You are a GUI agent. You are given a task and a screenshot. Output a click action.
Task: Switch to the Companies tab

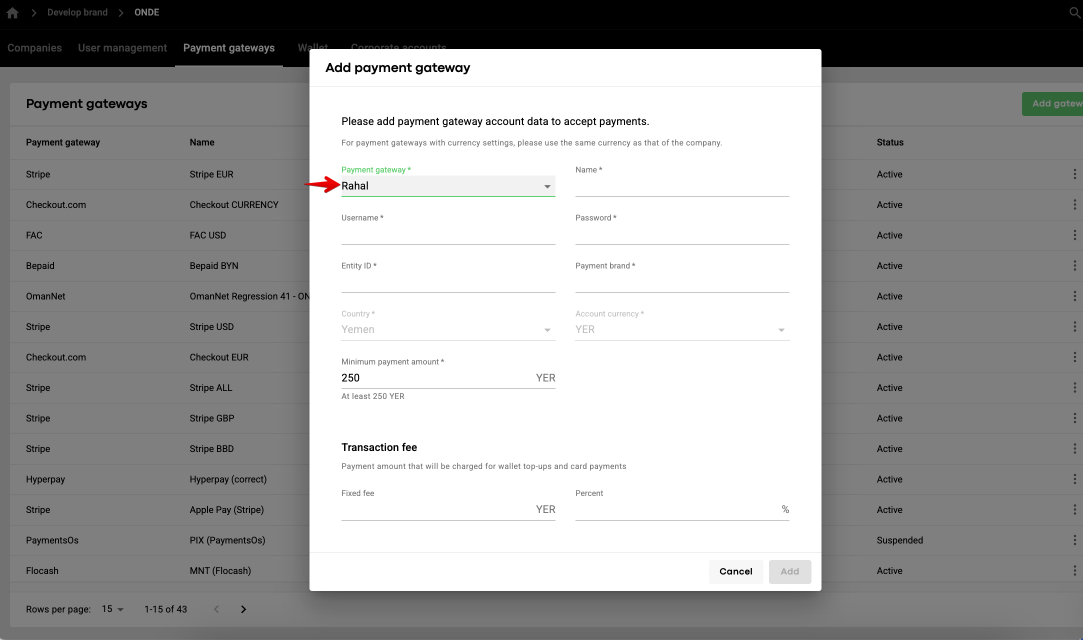click(34, 48)
